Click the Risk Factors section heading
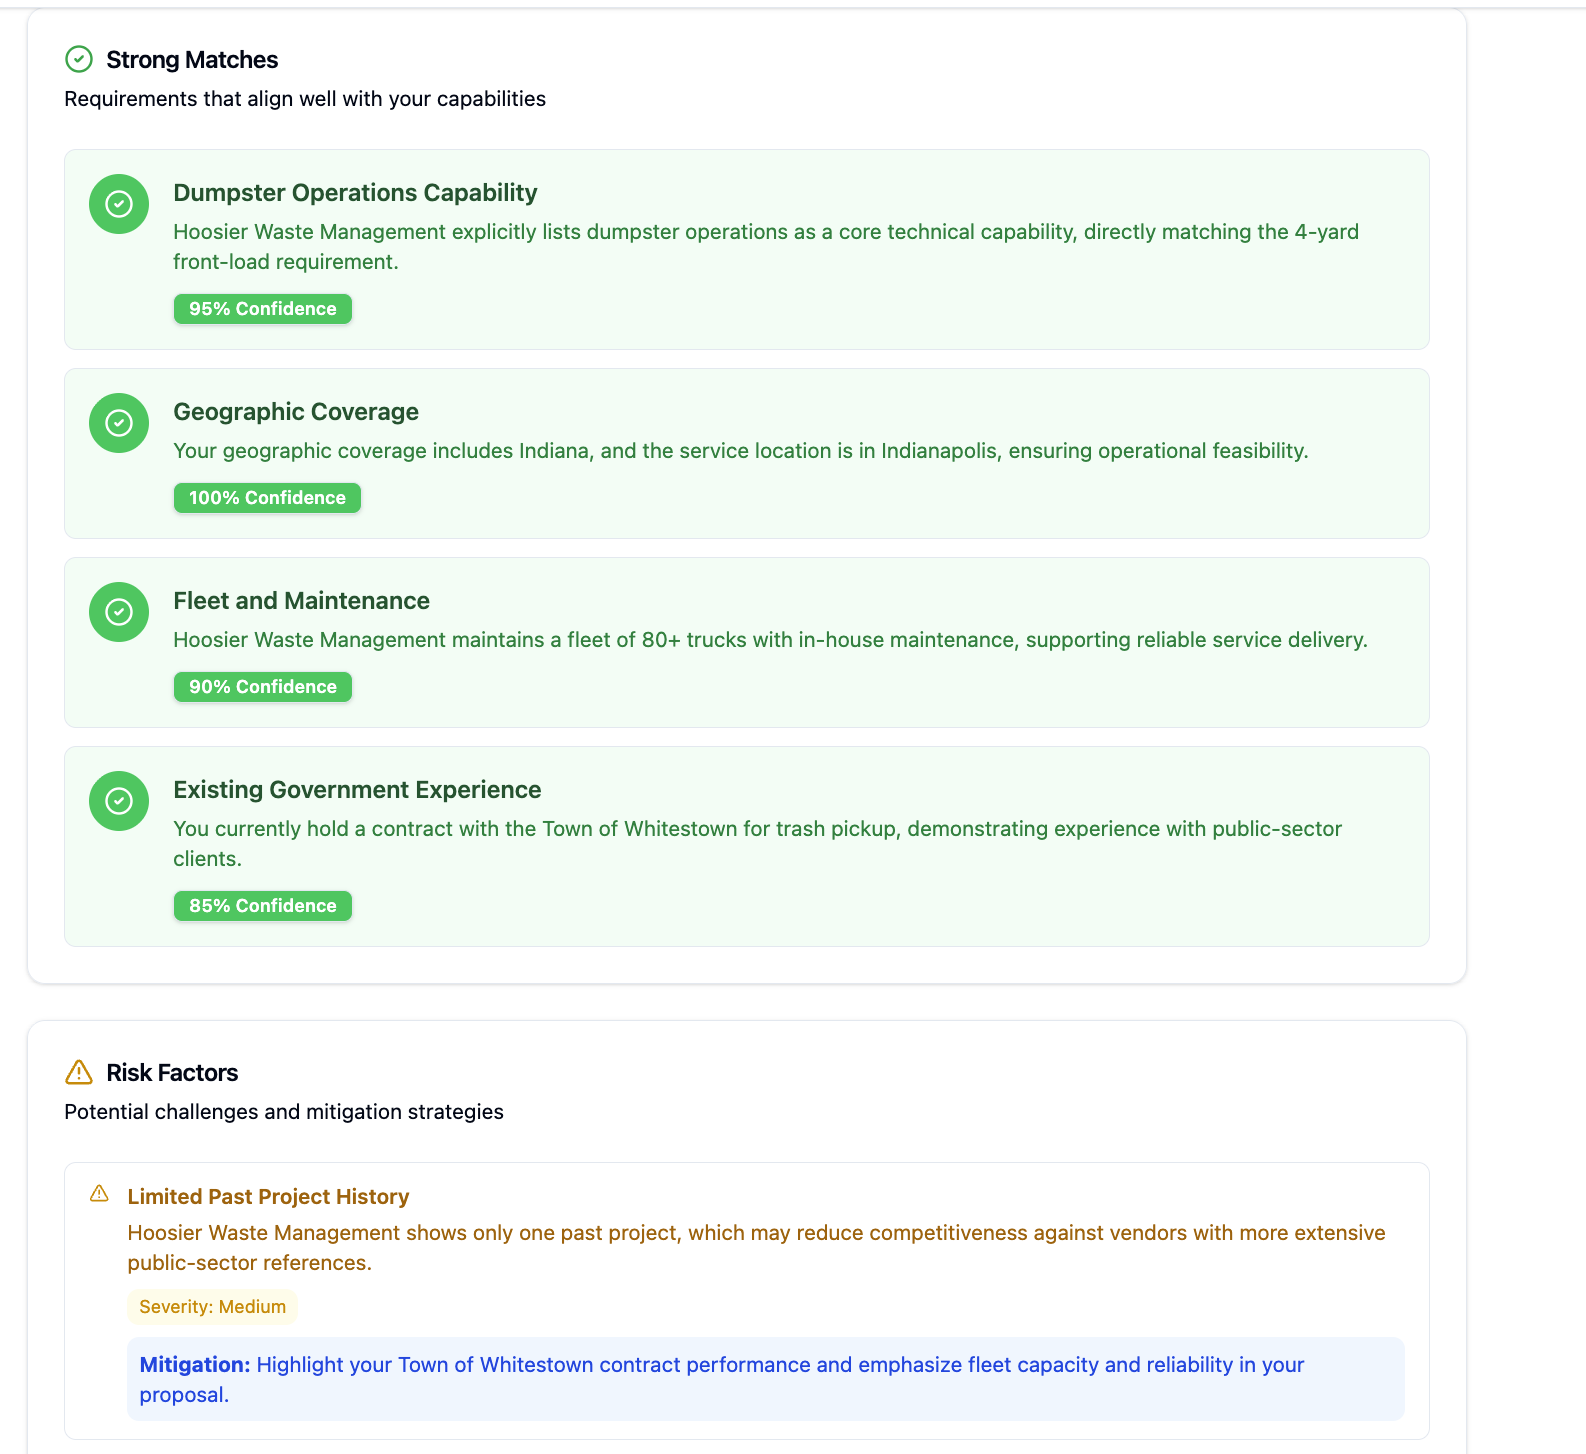 tap(172, 1073)
